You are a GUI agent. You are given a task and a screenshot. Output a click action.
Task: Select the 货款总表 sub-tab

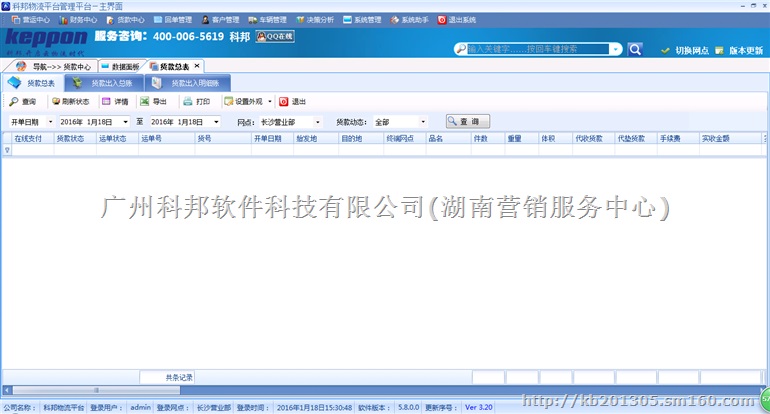tap(32, 83)
